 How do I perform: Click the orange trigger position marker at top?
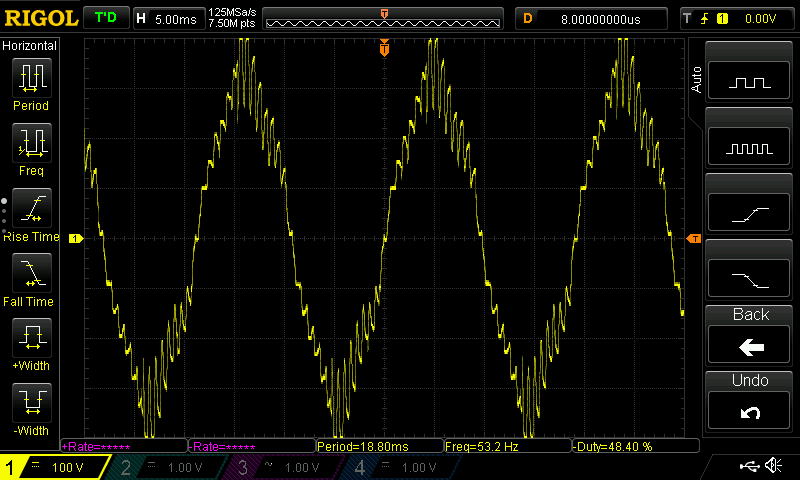[384, 48]
